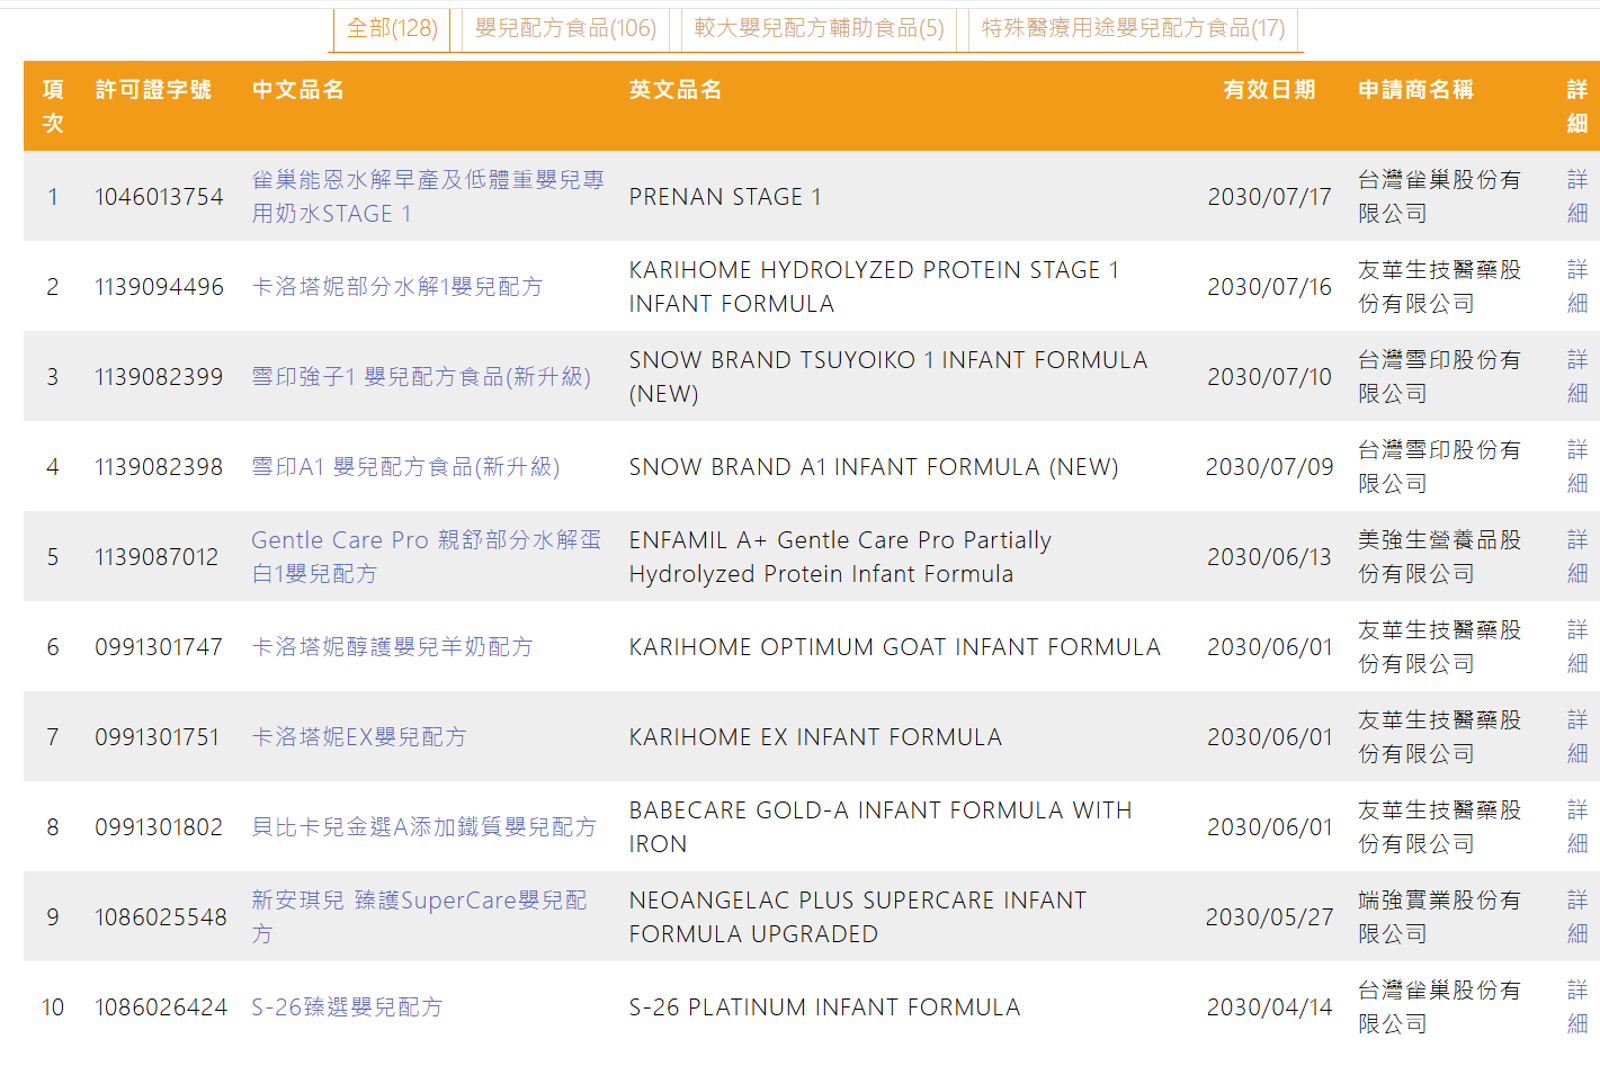The image size is (1600, 1066).
Task: Select license number 1046013754
Action: [159, 197]
